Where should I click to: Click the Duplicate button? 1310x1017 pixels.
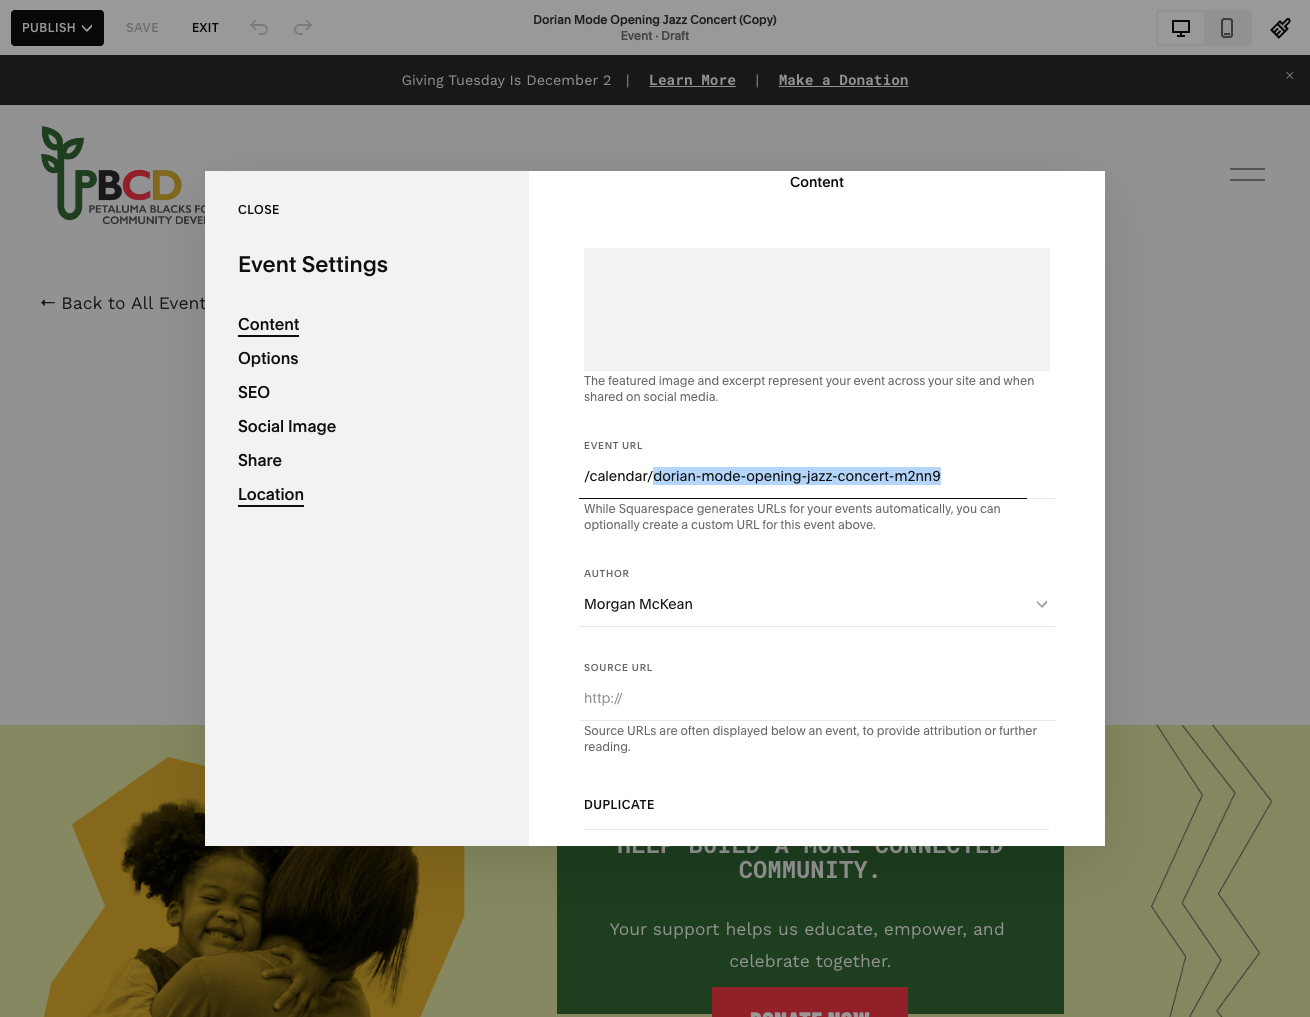[x=619, y=805]
